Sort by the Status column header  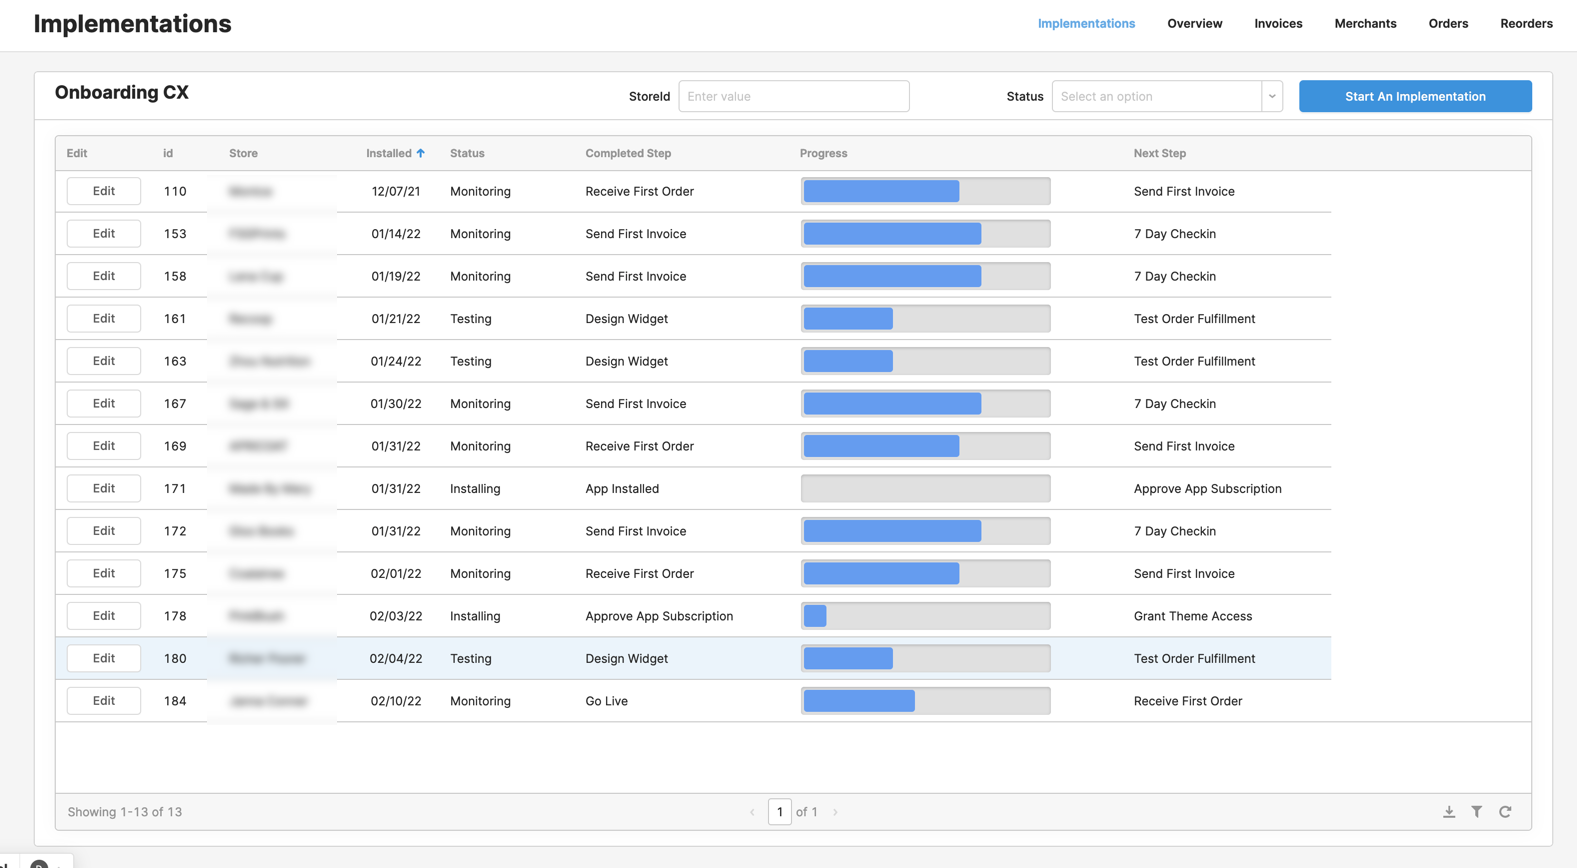tap(467, 153)
